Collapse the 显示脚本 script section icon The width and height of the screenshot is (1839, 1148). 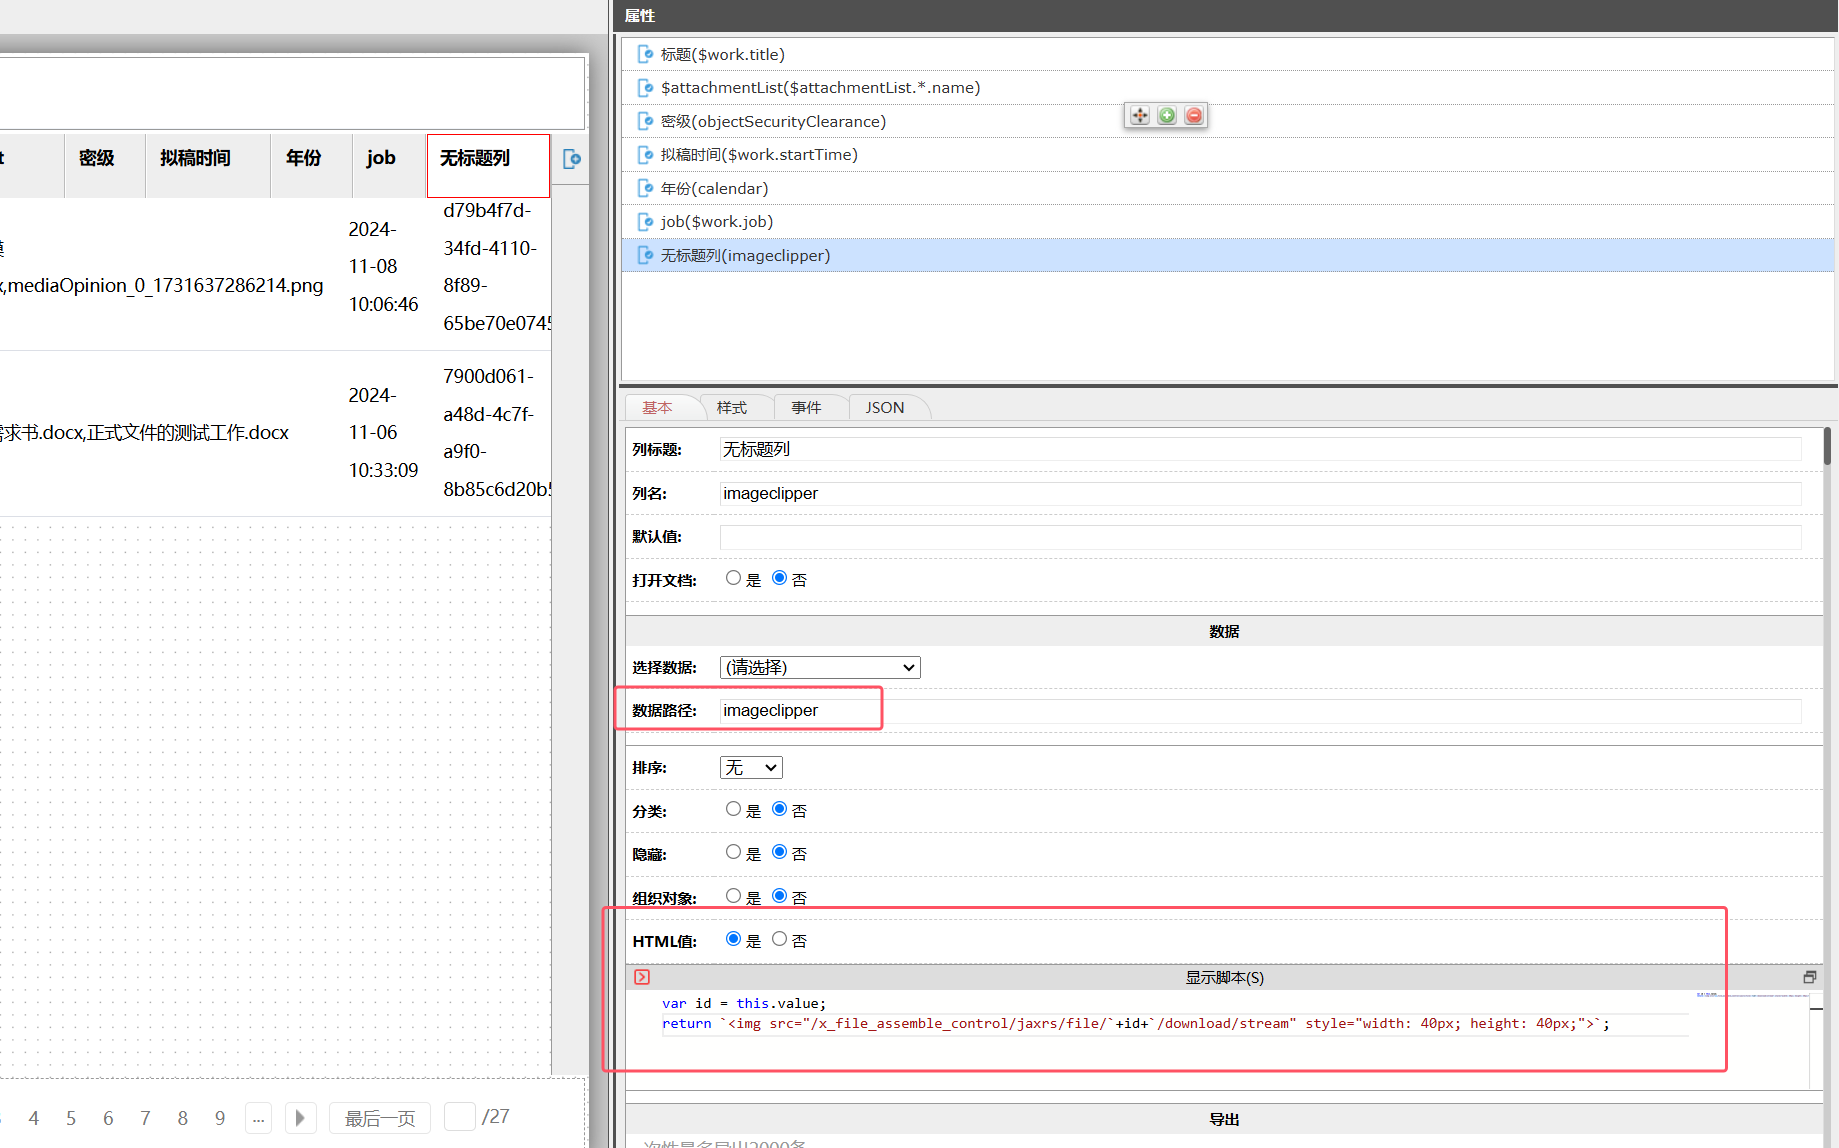642,977
